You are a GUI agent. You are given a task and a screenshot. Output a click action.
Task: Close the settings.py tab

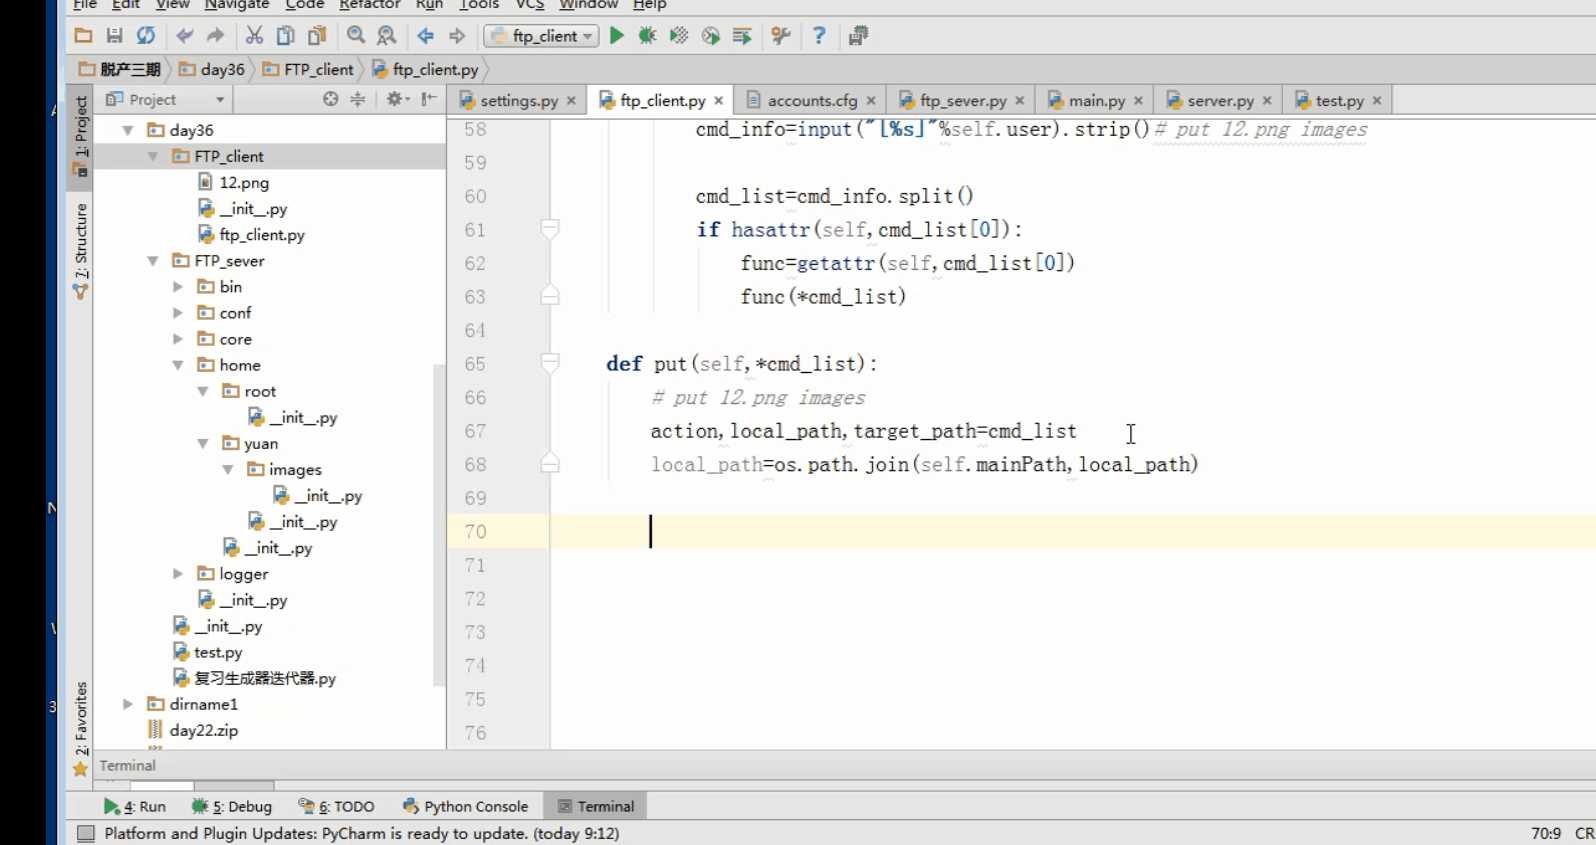click(x=571, y=101)
